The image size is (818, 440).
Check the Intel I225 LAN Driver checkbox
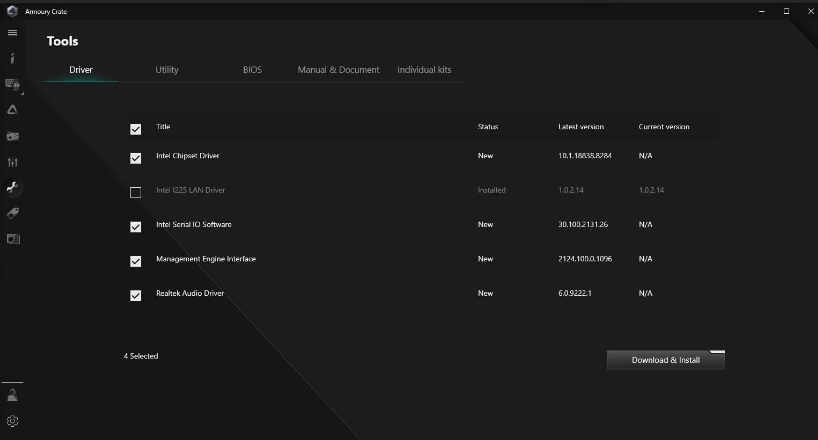(x=136, y=192)
